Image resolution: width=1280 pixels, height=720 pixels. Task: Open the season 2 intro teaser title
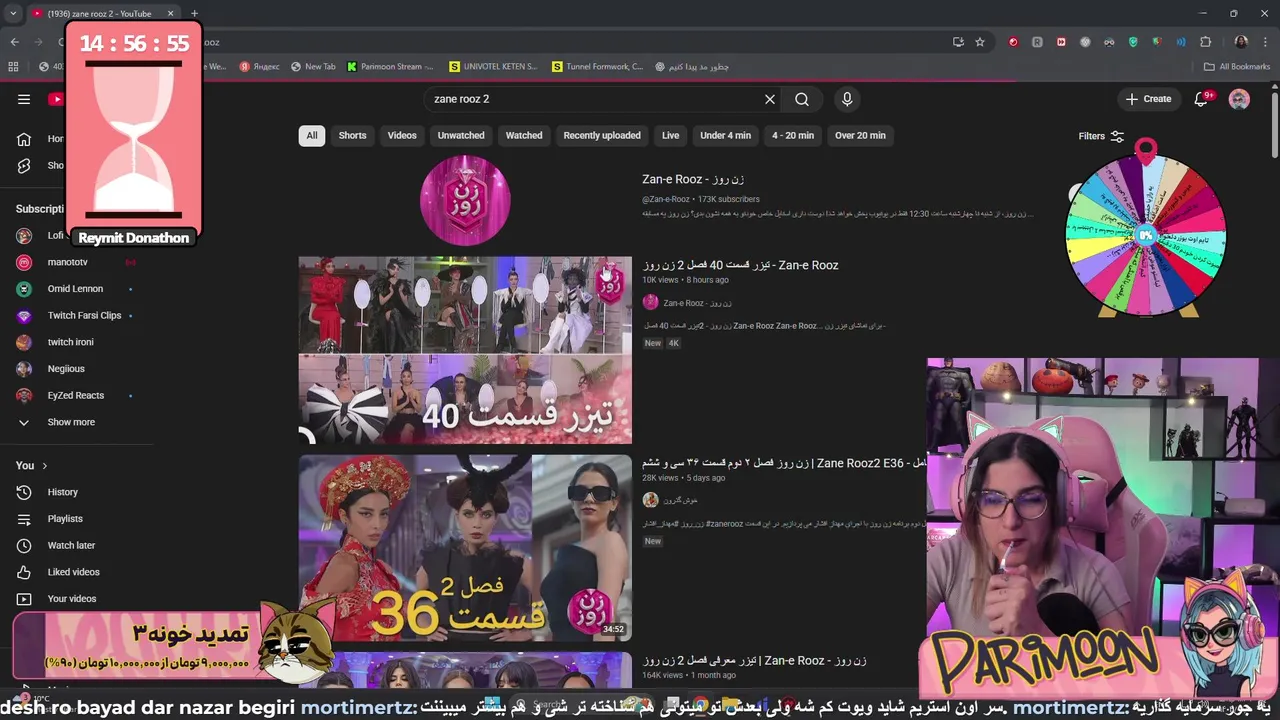pyautogui.click(x=754, y=661)
